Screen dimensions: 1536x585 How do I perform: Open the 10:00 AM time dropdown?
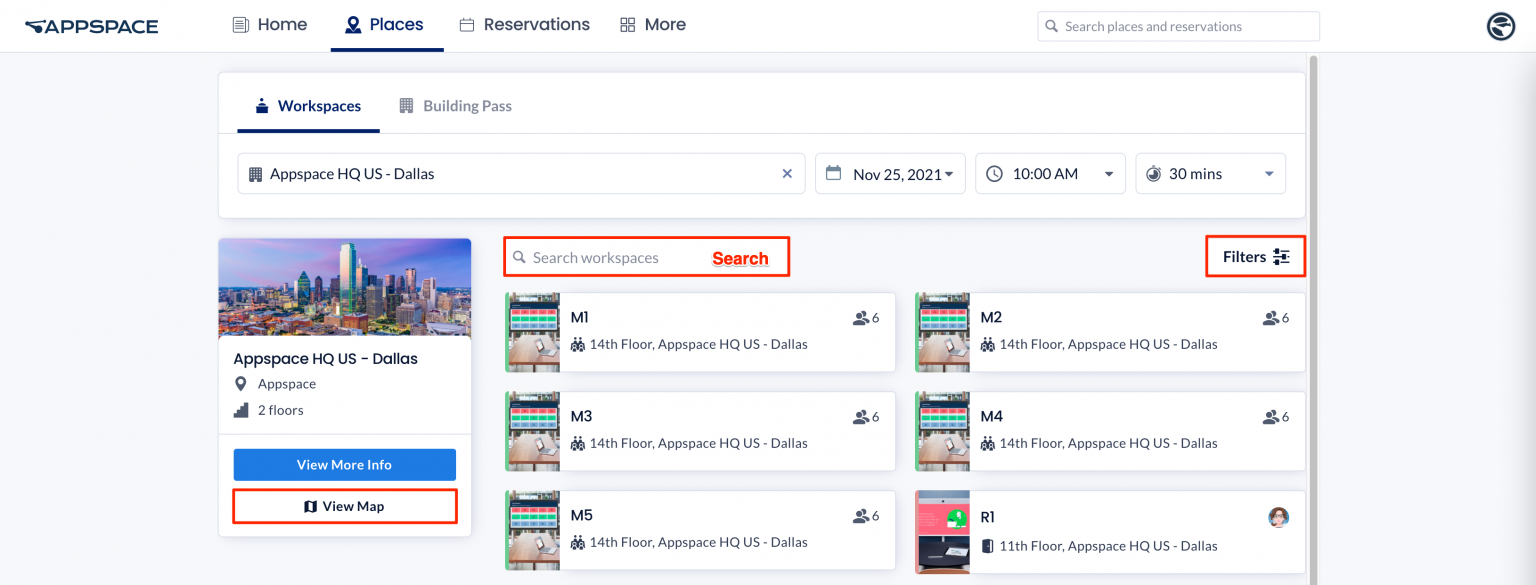[1050, 174]
